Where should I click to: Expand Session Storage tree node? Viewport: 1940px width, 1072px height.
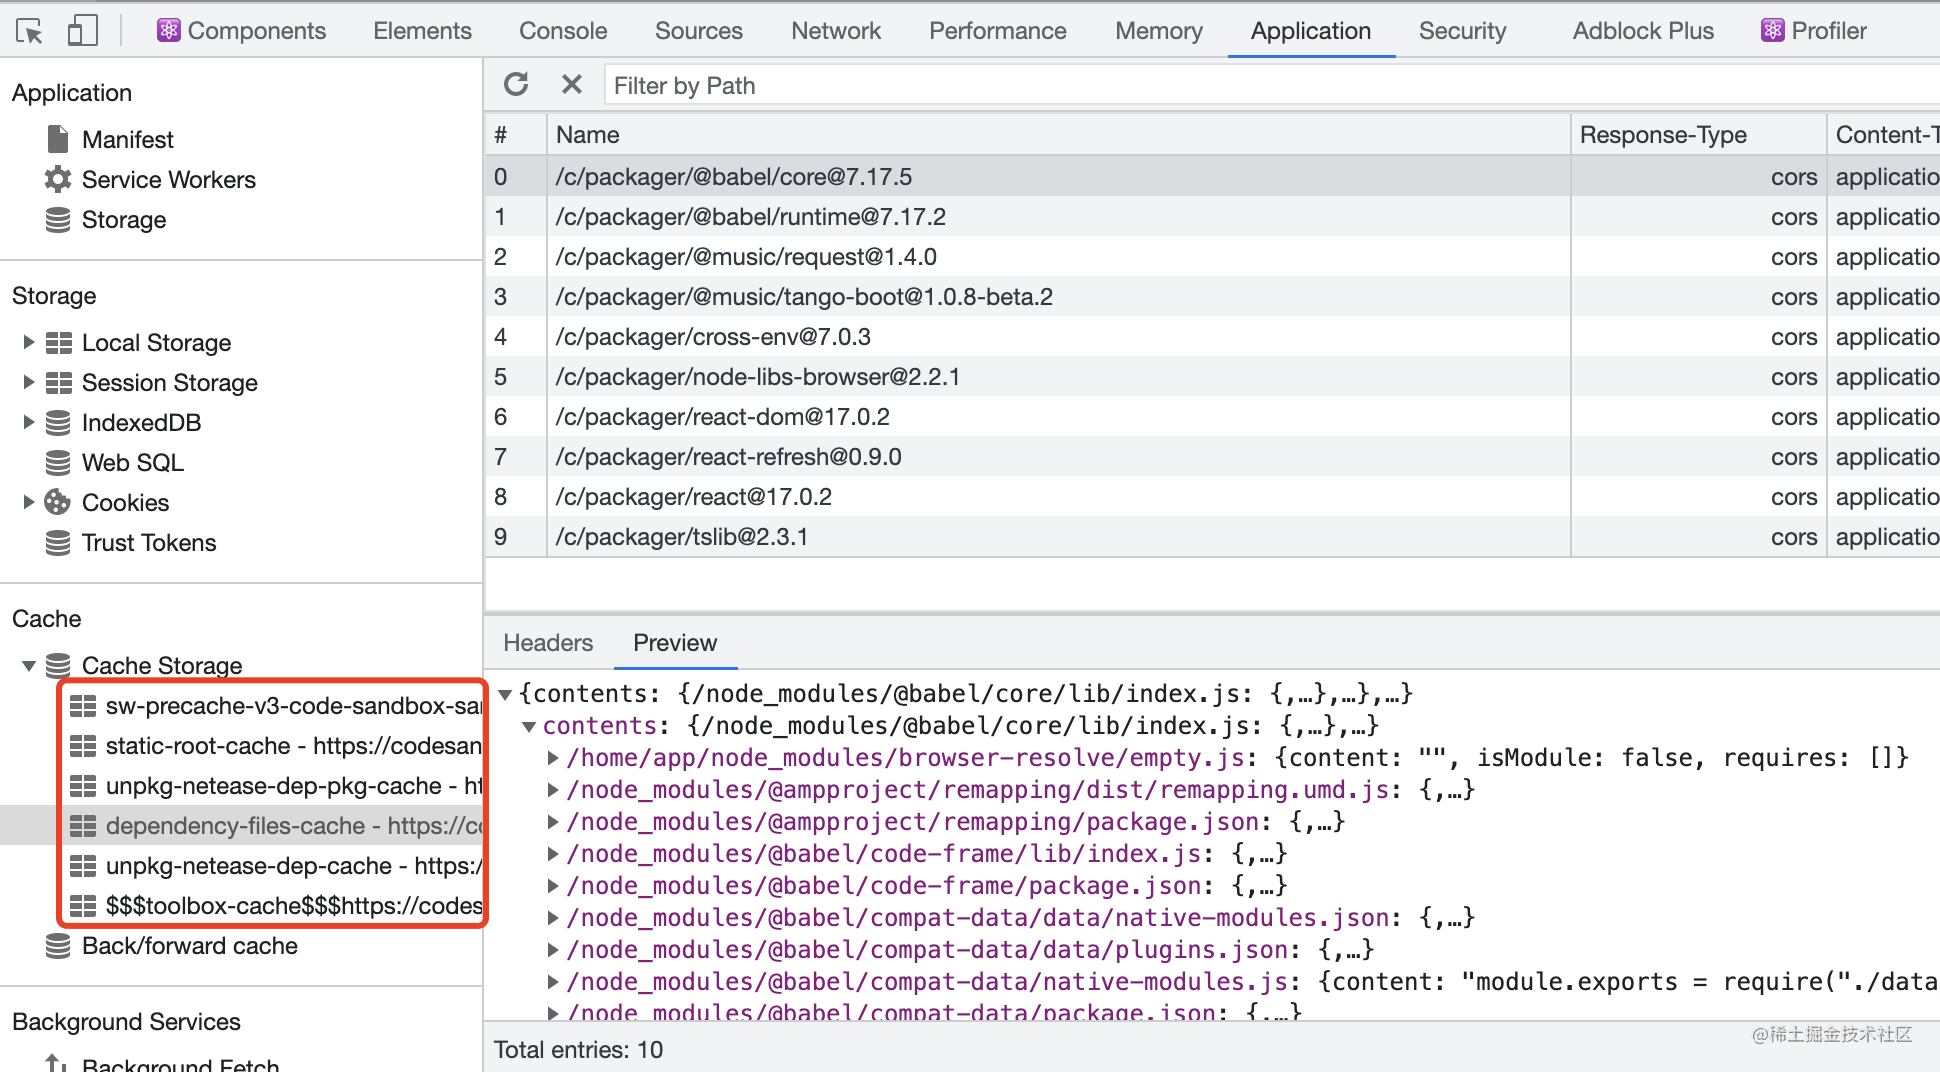28,383
